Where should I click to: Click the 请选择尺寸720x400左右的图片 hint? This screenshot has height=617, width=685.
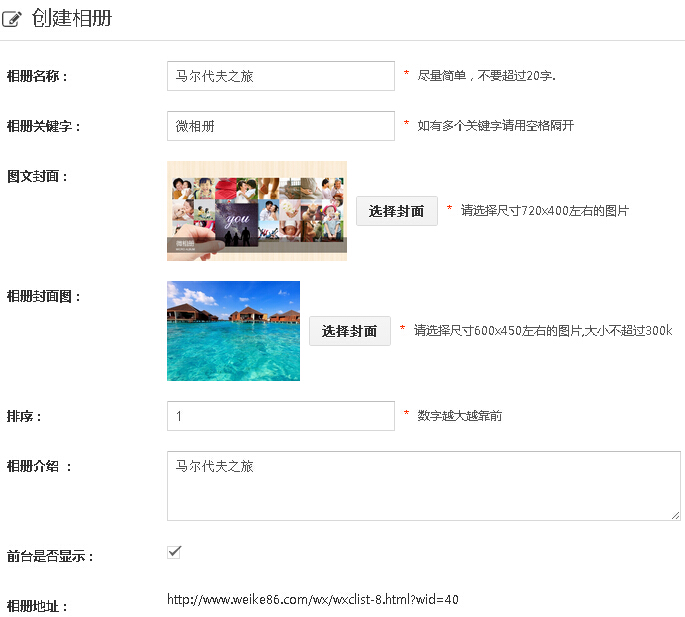544,211
